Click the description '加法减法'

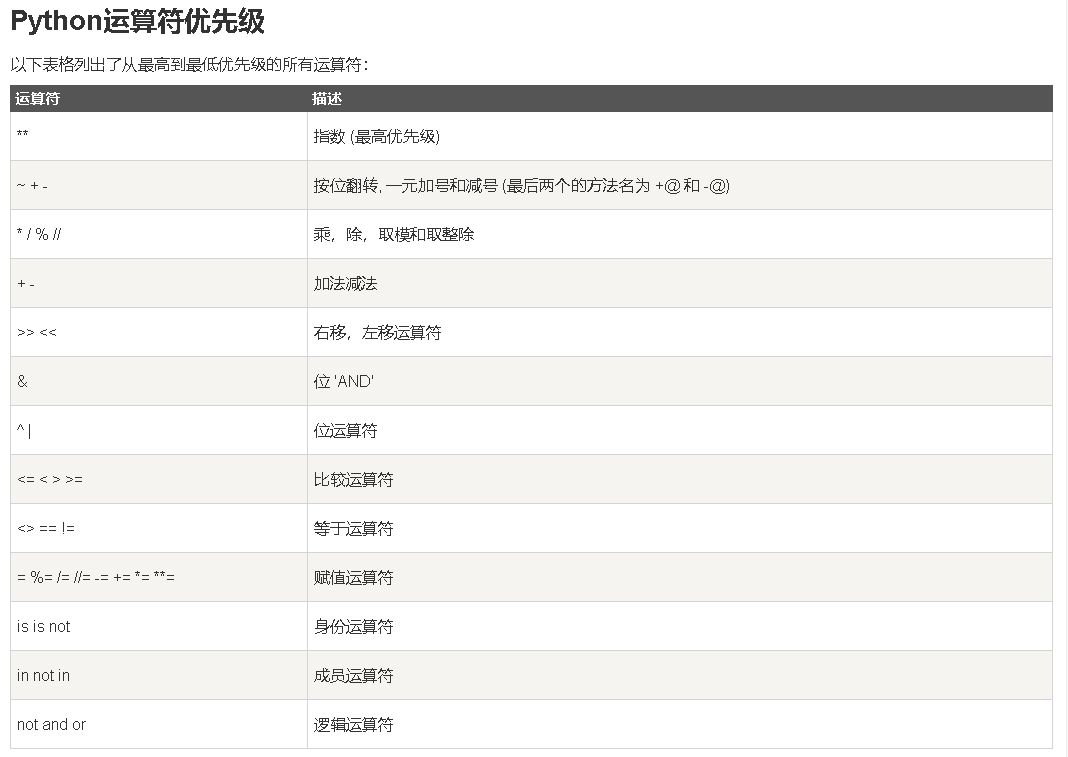coord(345,283)
